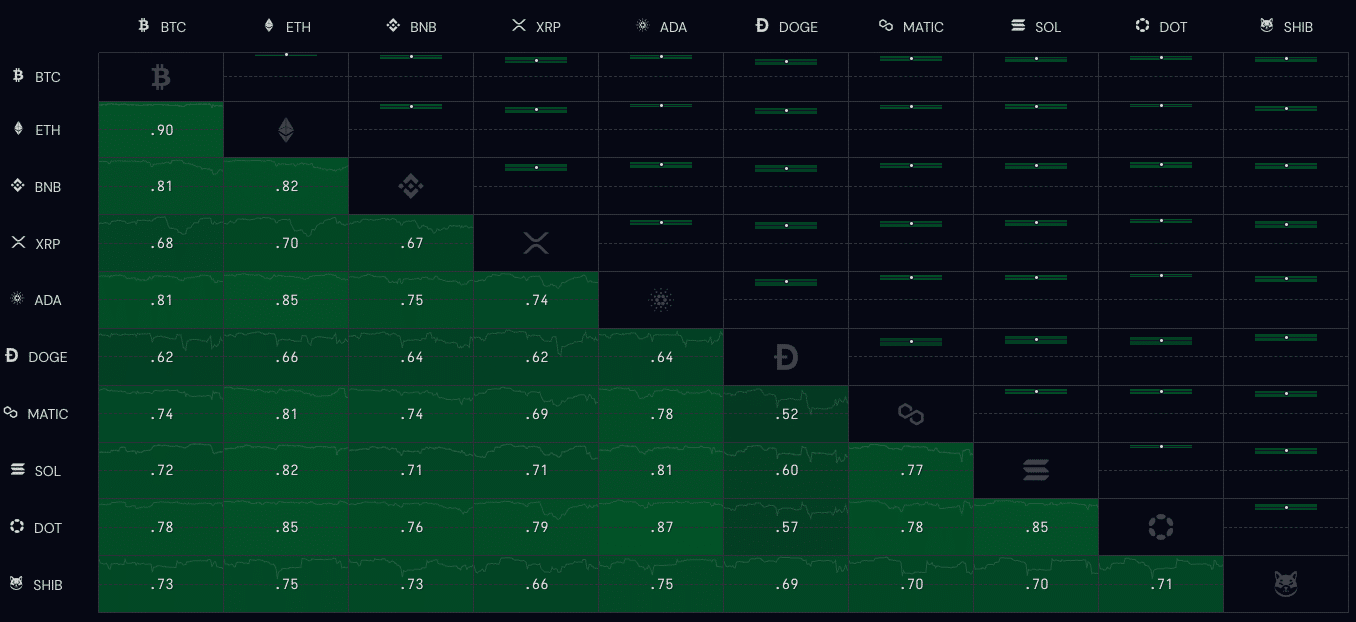
Task: Select the Bitcoin icon in the left sidebar
Action: 17,76
